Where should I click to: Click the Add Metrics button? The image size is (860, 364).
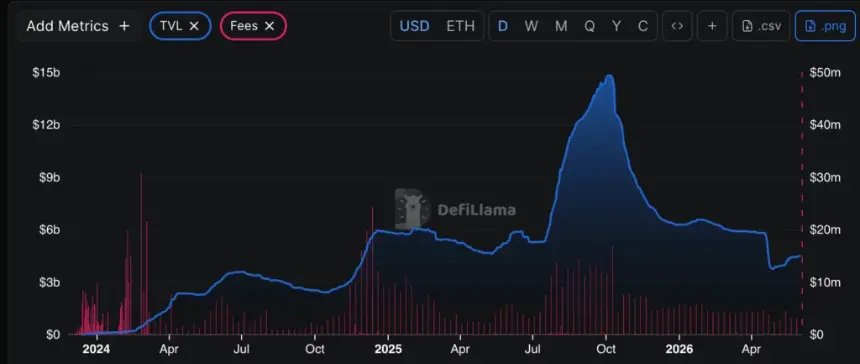tap(78, 26)
